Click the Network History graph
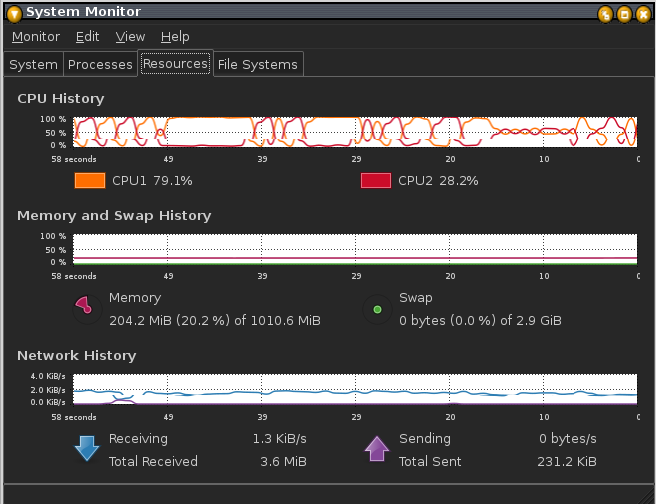This screenshot has height=504, width=656. [355, 389]
